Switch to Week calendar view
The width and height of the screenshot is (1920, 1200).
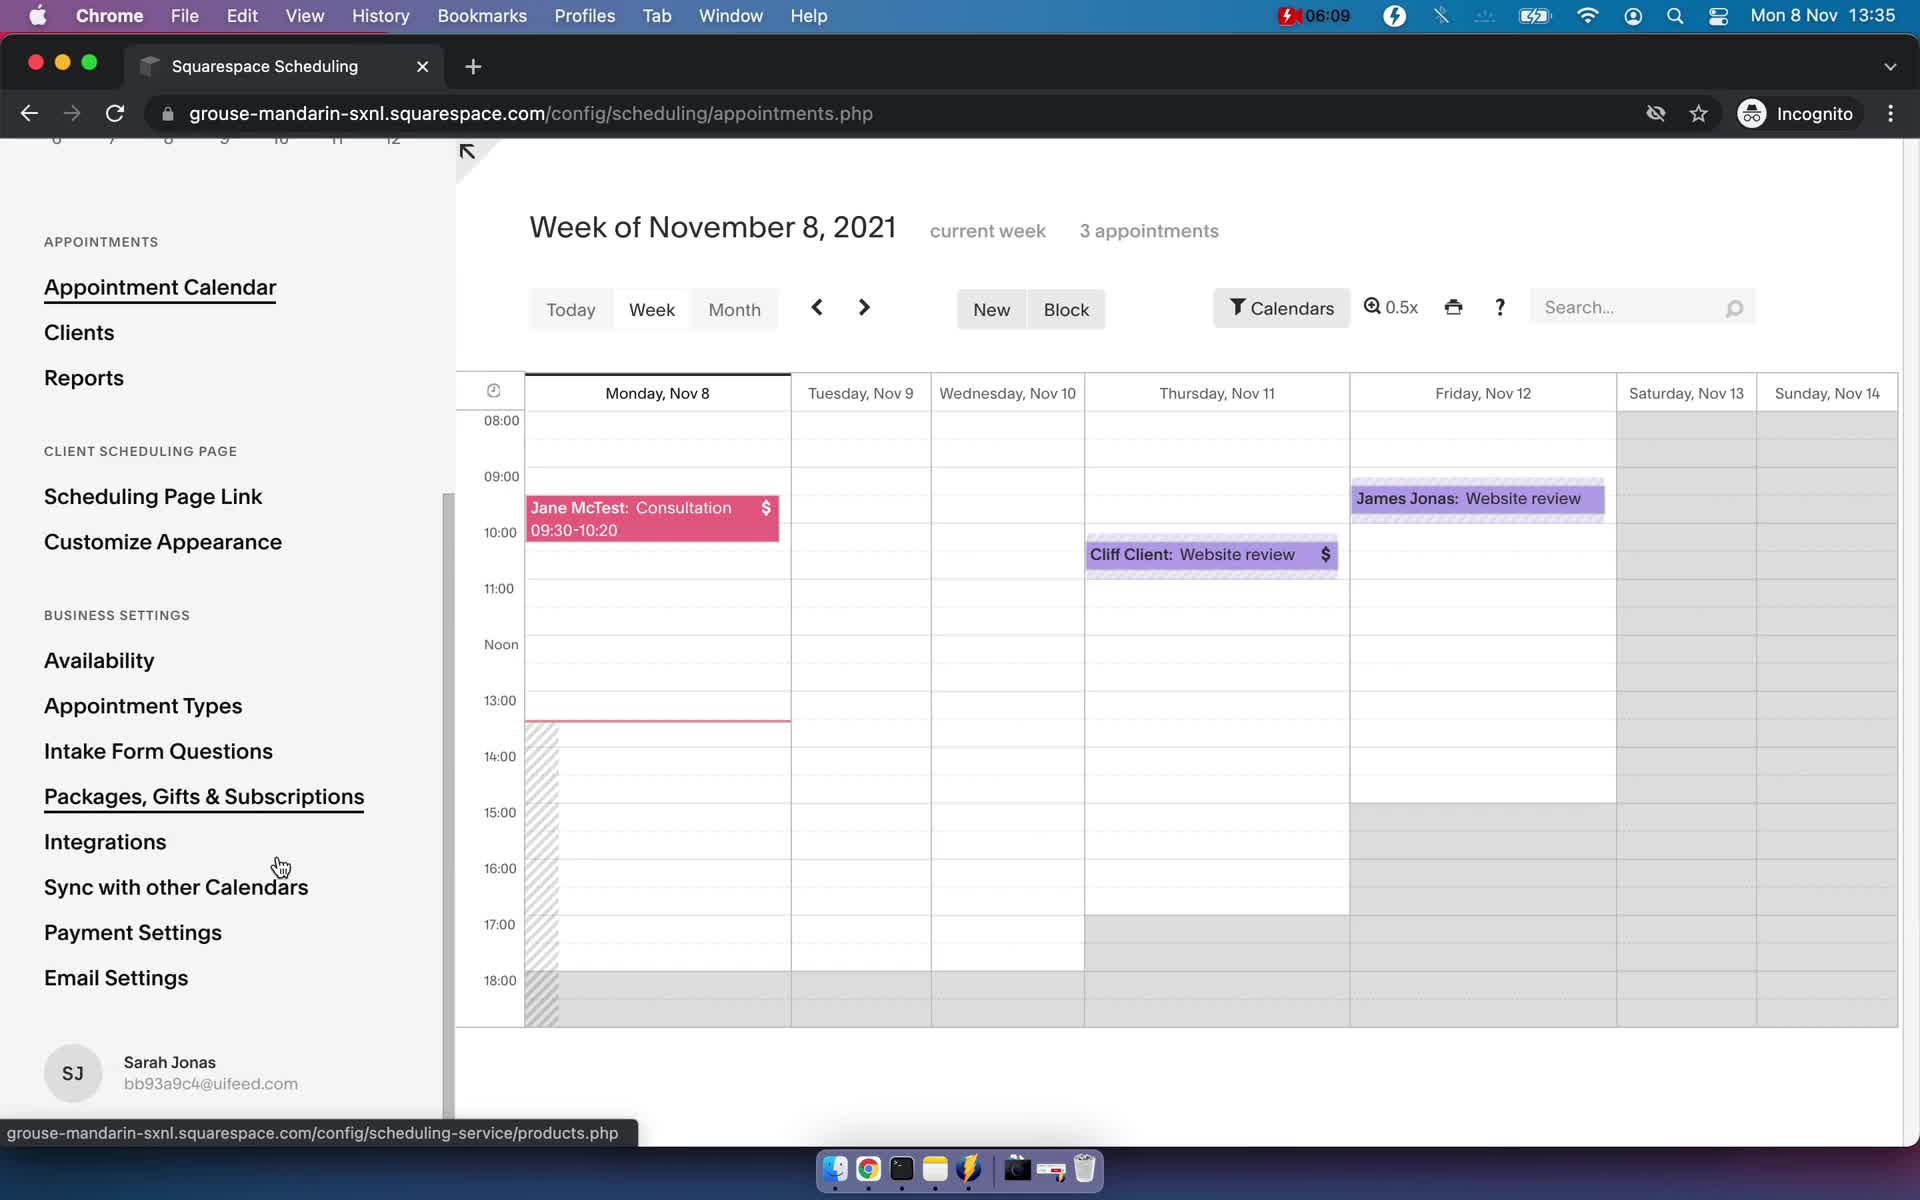pyautogui.click(x=652, y=308)
